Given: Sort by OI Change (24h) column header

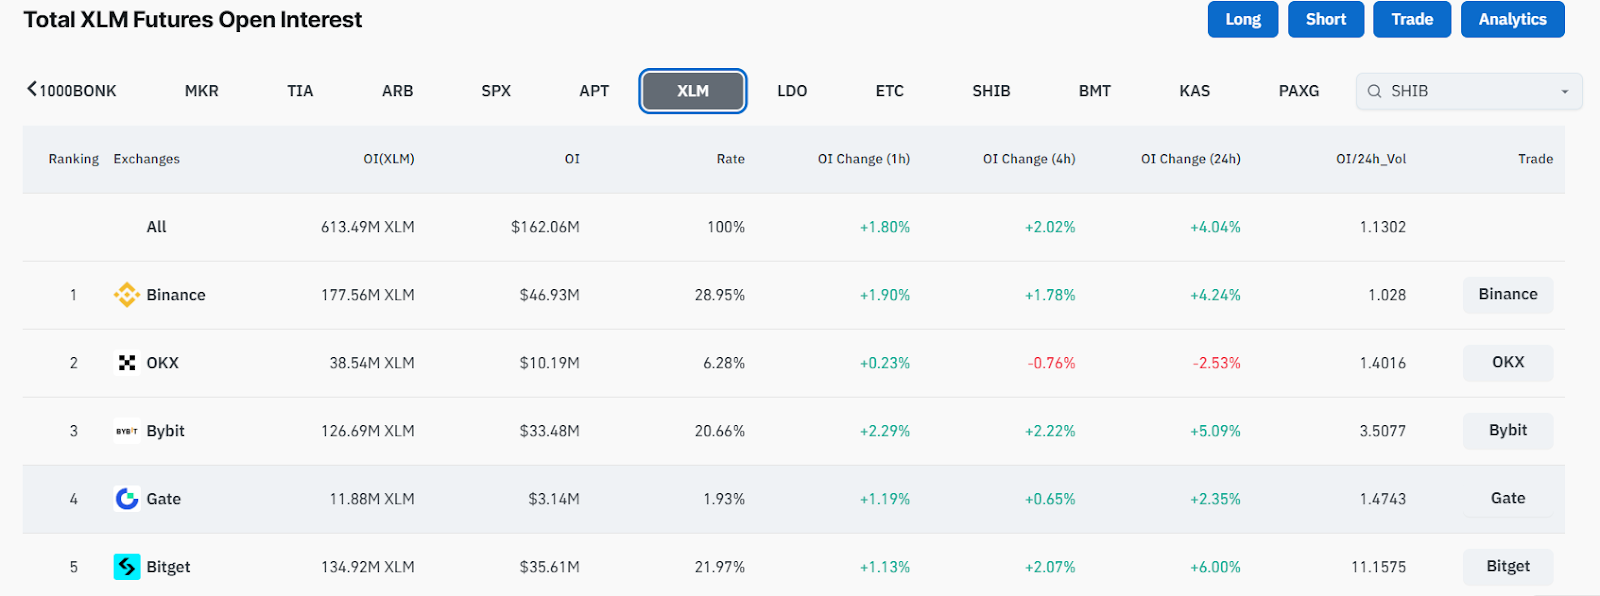Looking at the screenshot, I should [1190, 159].
